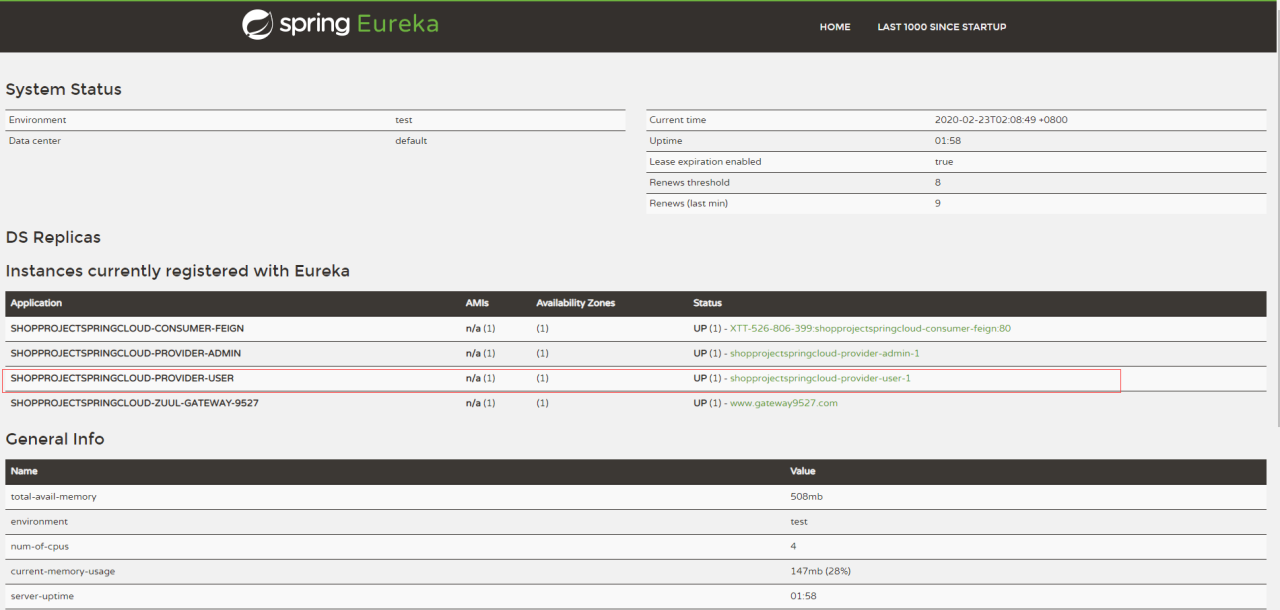Click the Current time value
1280x610 pixels.
[1000, 120]
